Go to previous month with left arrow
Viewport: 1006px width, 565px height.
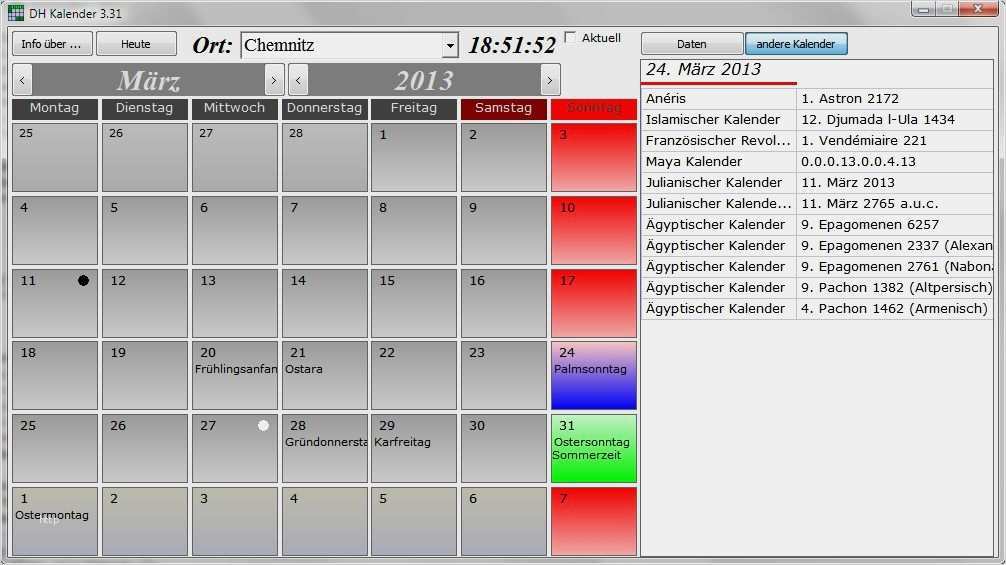click(23, 80)
